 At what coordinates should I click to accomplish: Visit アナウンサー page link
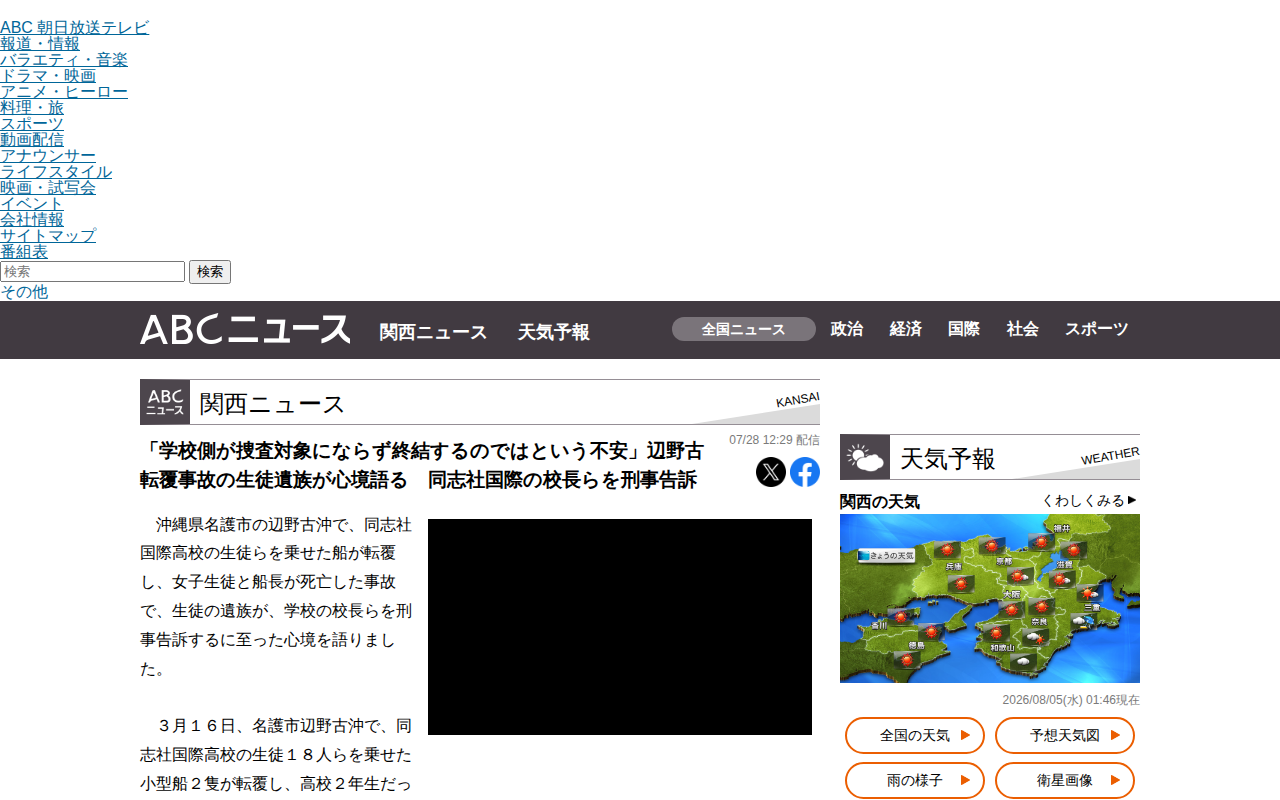48,156
